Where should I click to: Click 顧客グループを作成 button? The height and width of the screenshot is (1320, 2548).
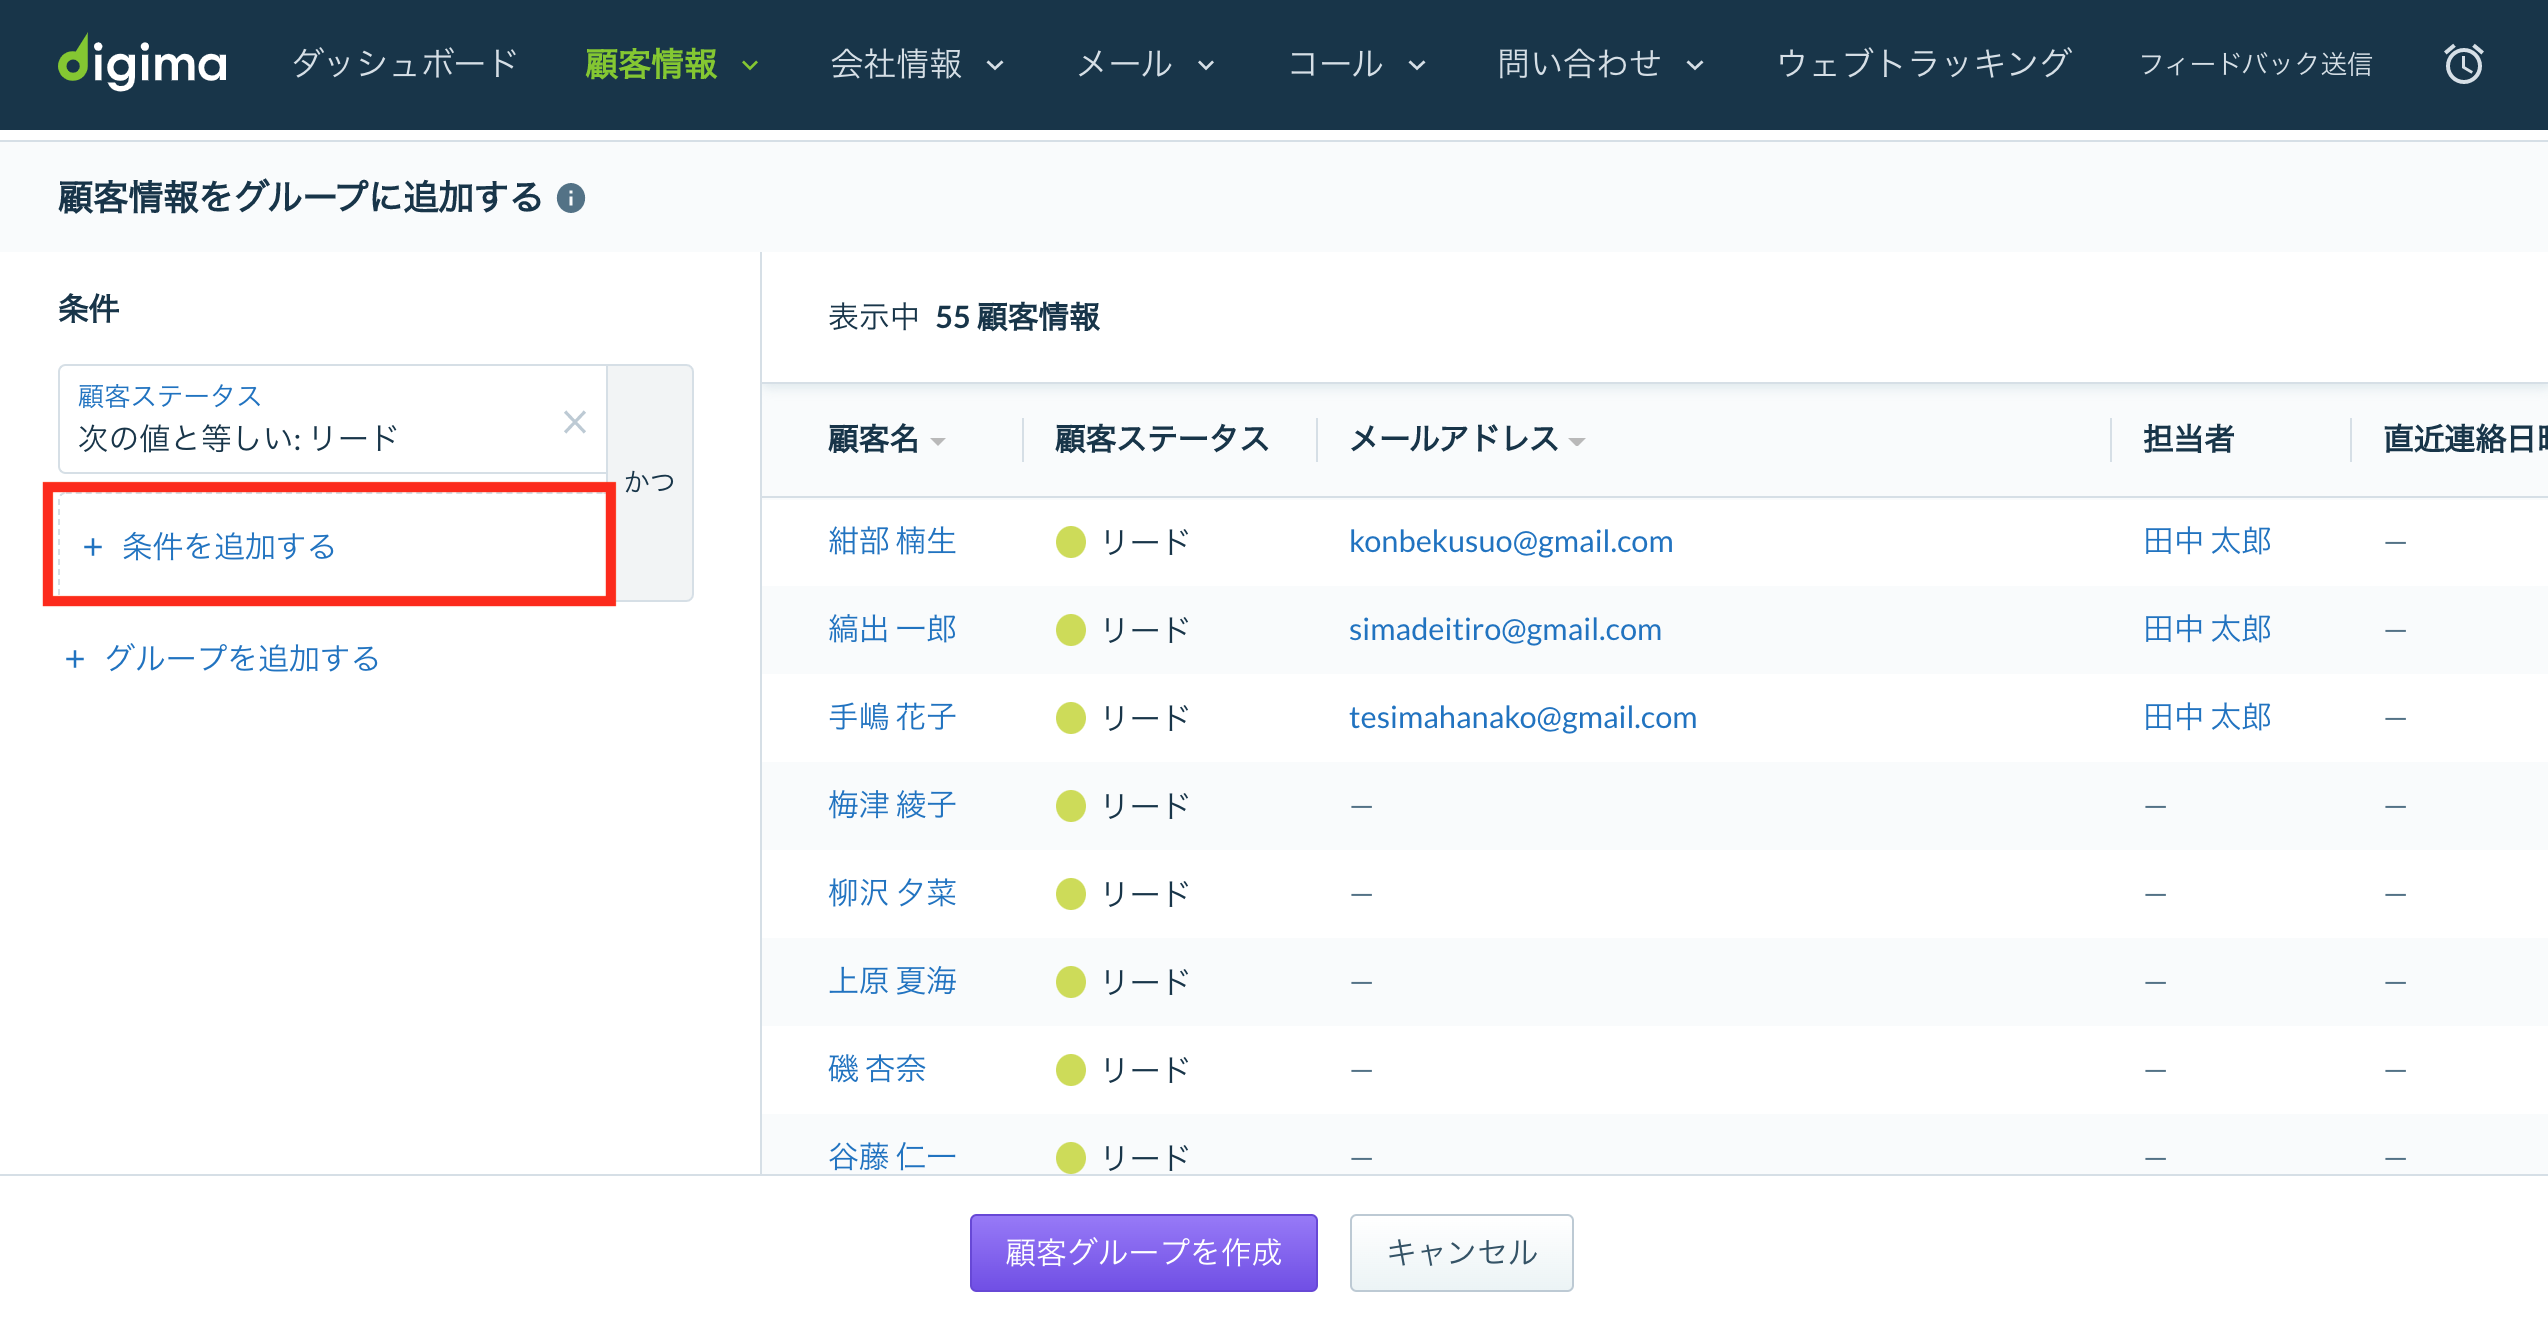coord(1143,1252)
